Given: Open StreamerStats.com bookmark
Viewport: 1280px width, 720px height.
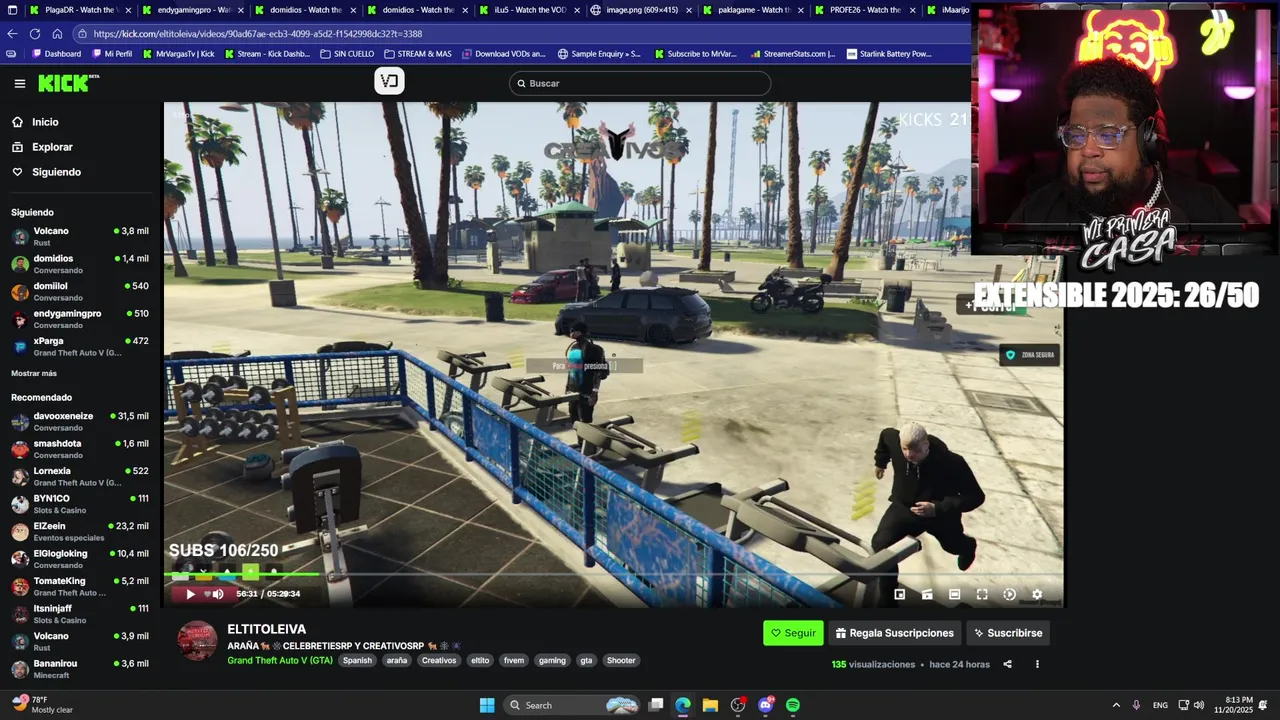Looking at the screenshot, I should (x=792, y=54).
